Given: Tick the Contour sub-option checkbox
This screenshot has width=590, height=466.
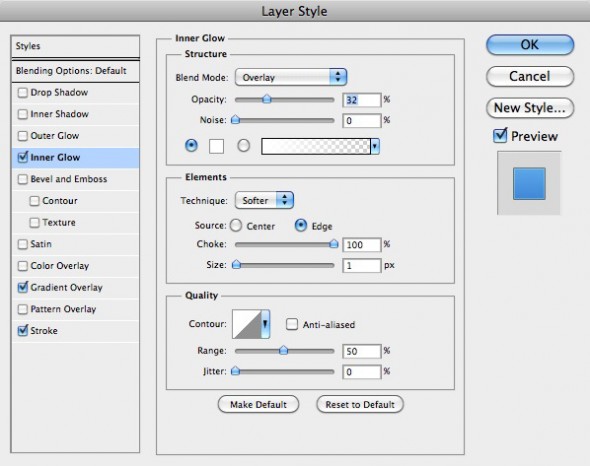Looking at the screenshot, I should [34, 201].
